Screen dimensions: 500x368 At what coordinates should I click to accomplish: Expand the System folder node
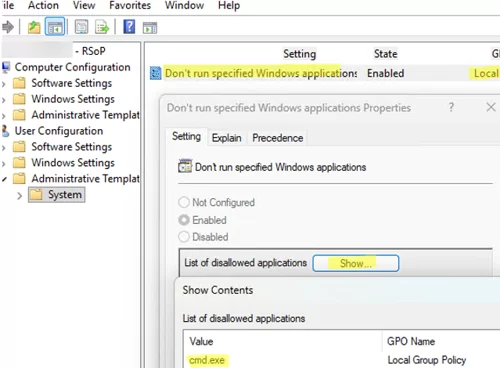19,196
